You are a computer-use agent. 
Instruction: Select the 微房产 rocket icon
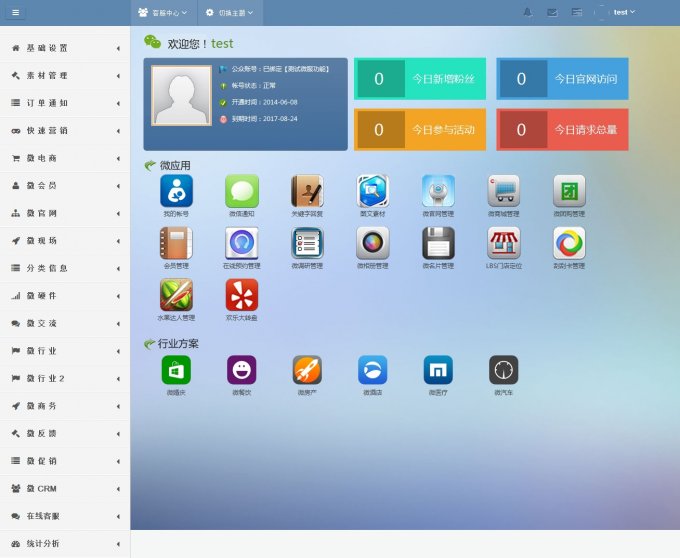click(x=307, y=370)
